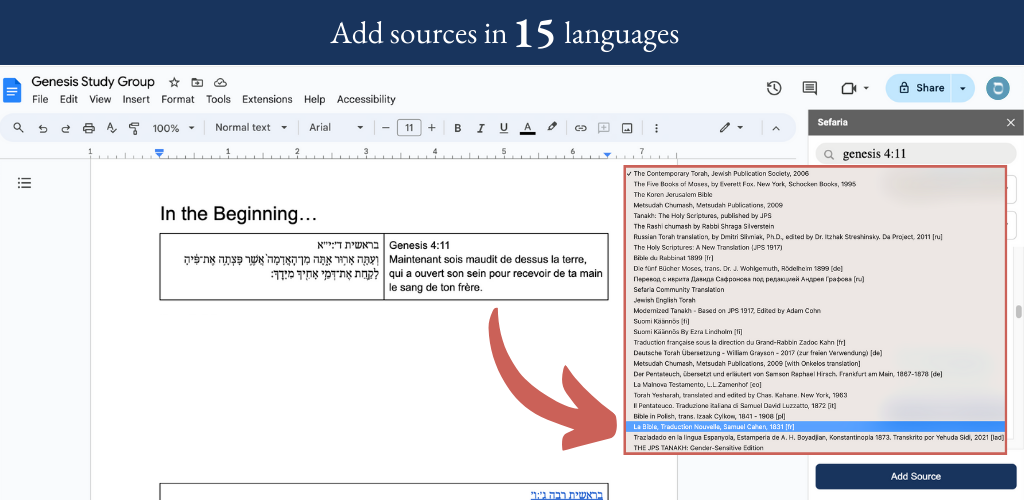The image size is (1024, 500).
Task: Click the move-to-folder icon beside title
Action: click(197, 82)
